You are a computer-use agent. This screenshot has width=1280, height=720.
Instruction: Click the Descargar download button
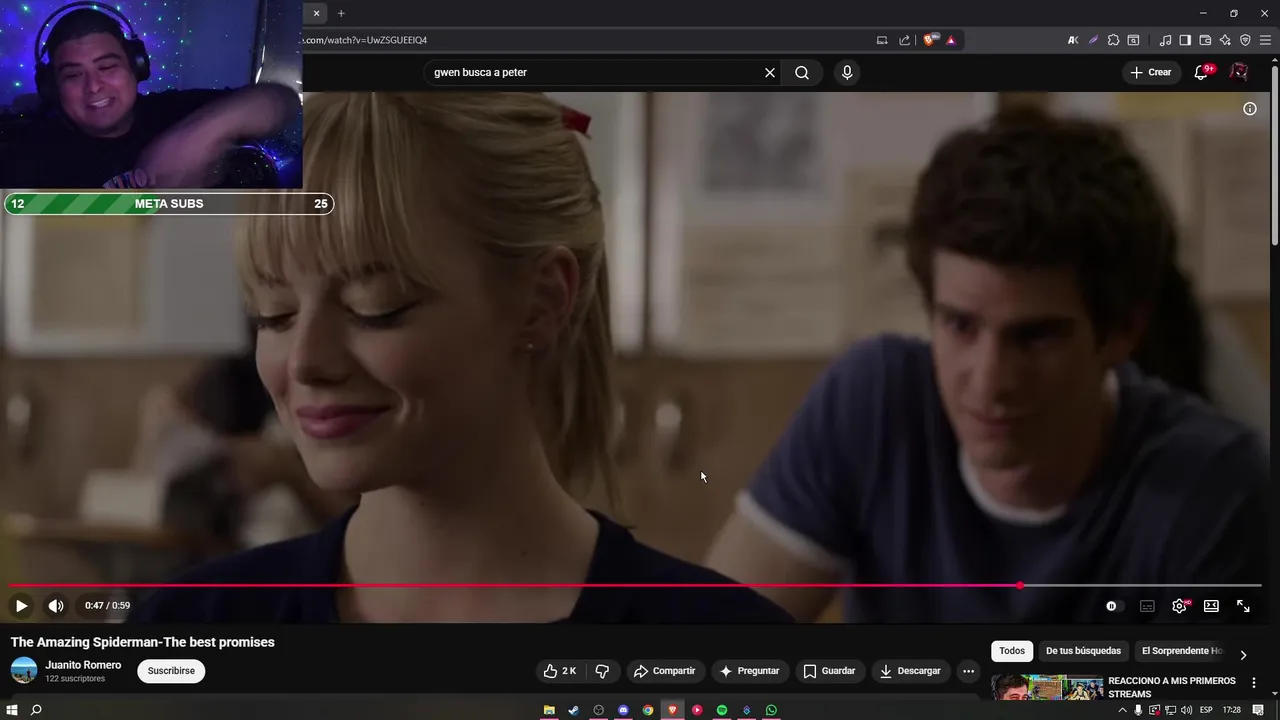pyautogui.click(x=910, y=671)
